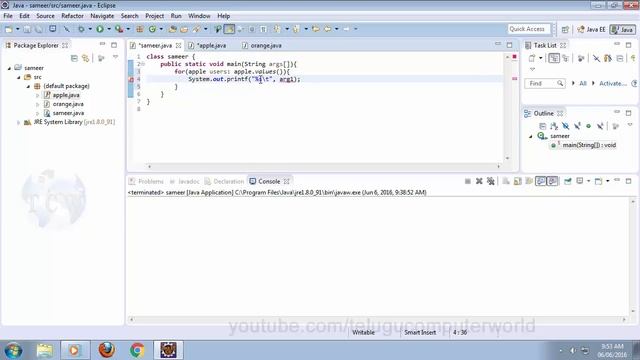The width and height of the screenshot is (640, 360).
Task: Collapse the default package node
Action: (28, 86)
